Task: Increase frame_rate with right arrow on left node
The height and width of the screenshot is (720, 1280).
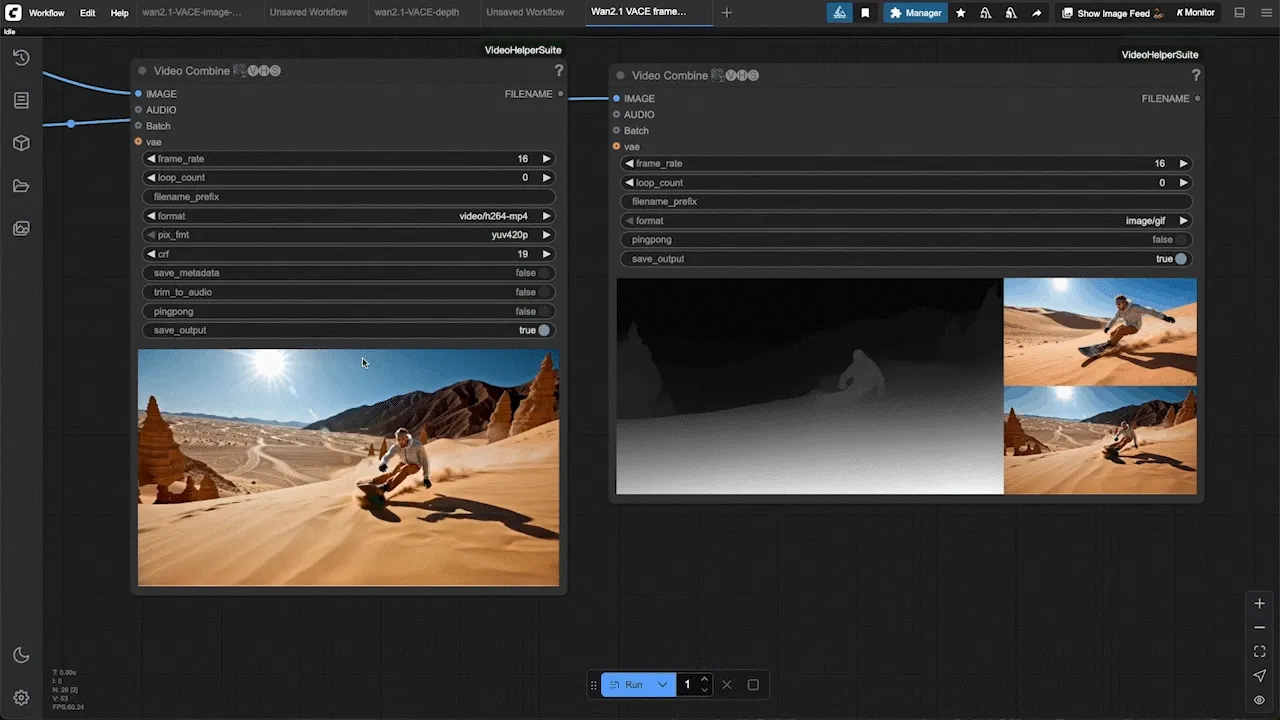Action: (546, 159)
